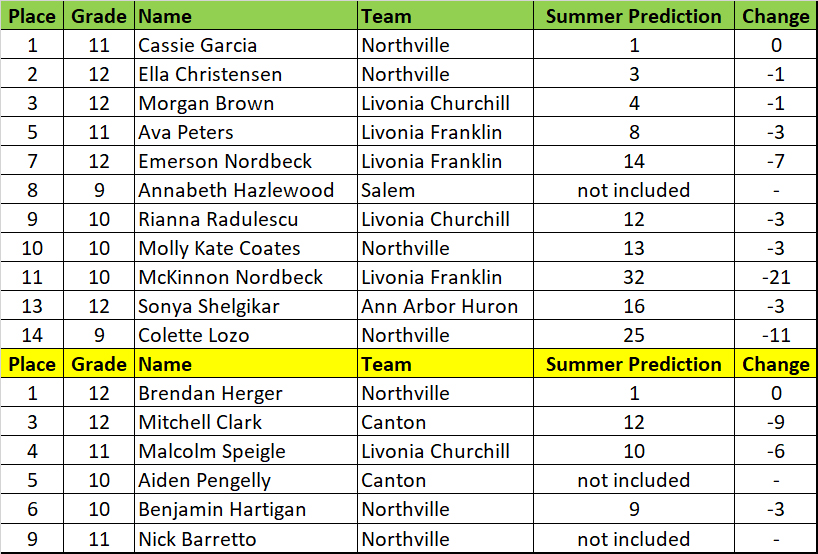The image size is (818, 554).
Task: Select Aiden Pengelly's name cell
Action: tap(204, 480)
